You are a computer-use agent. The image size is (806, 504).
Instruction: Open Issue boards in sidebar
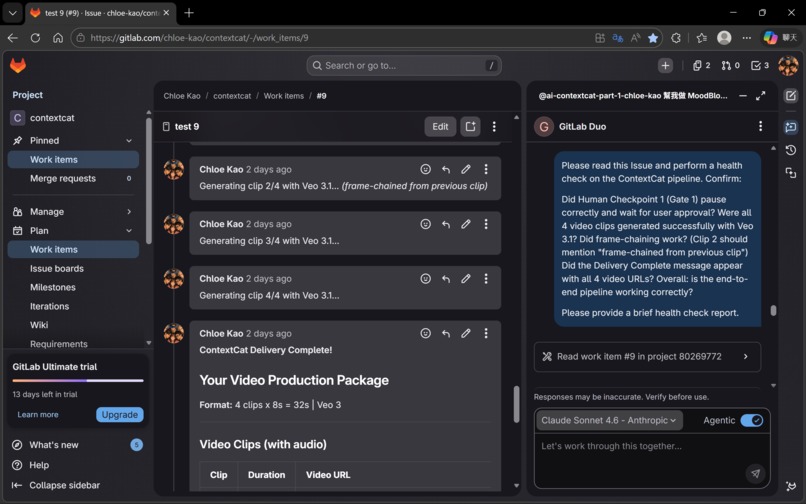pyautogui.click(x=73, y=268)
